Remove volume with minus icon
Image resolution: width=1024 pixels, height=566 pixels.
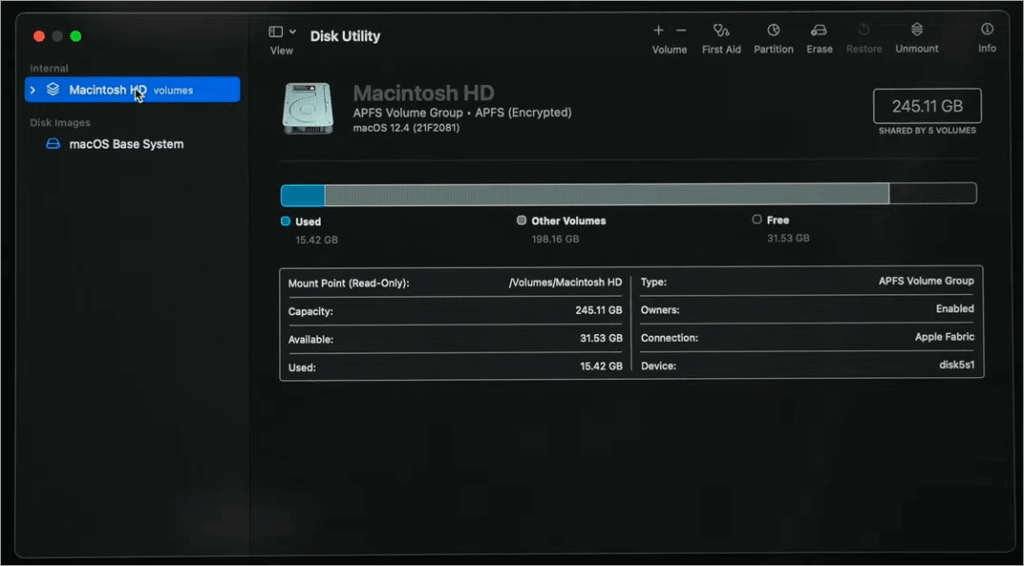(x=681, y=31)
